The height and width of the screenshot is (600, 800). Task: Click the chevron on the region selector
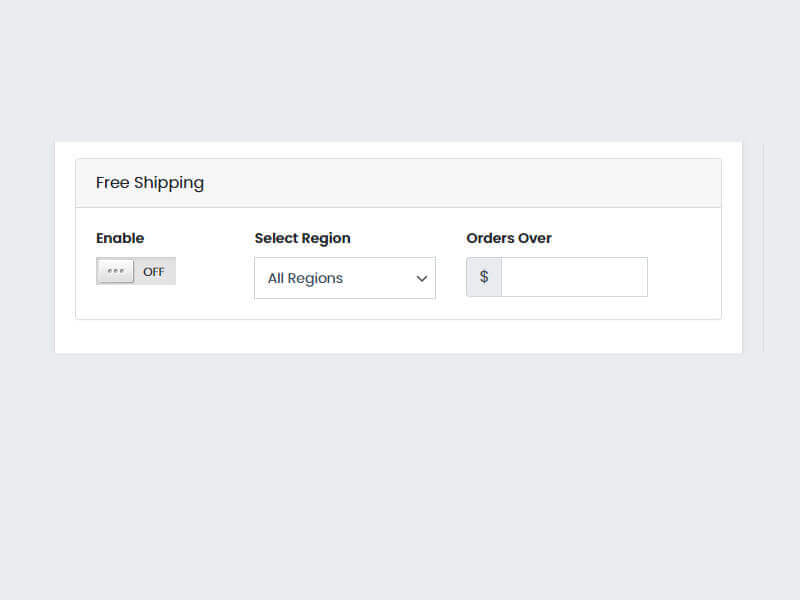[x=421, y=279]
